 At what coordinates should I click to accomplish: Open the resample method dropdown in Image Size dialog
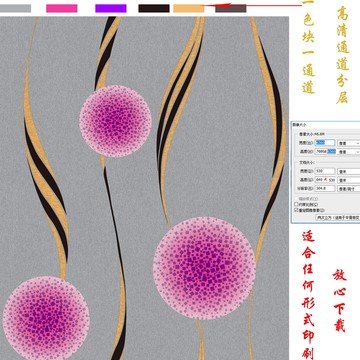click(x=338, y=217)
